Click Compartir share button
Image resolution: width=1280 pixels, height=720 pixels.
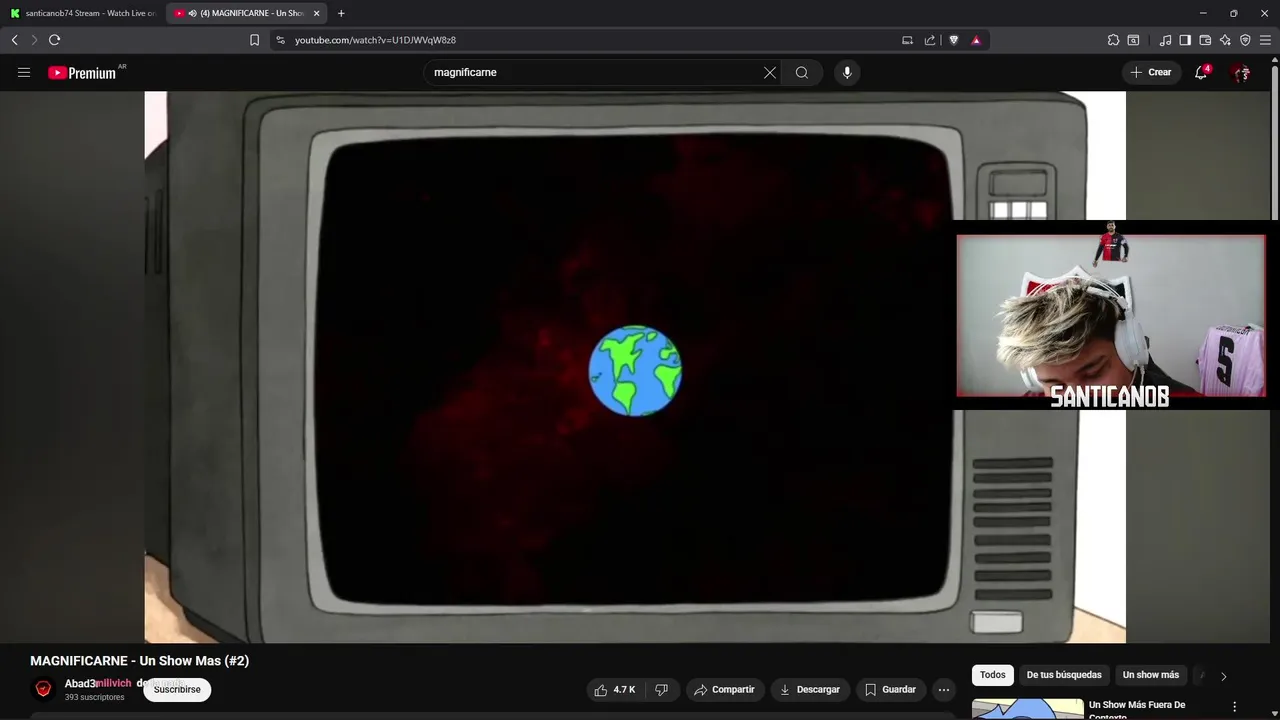point(724,689)
